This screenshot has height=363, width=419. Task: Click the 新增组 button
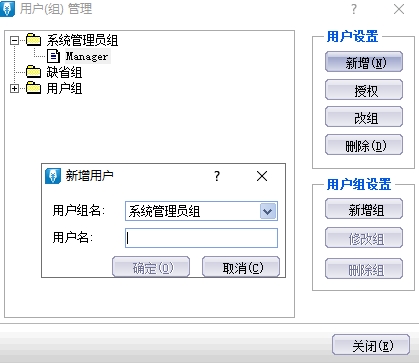(364, 209)
